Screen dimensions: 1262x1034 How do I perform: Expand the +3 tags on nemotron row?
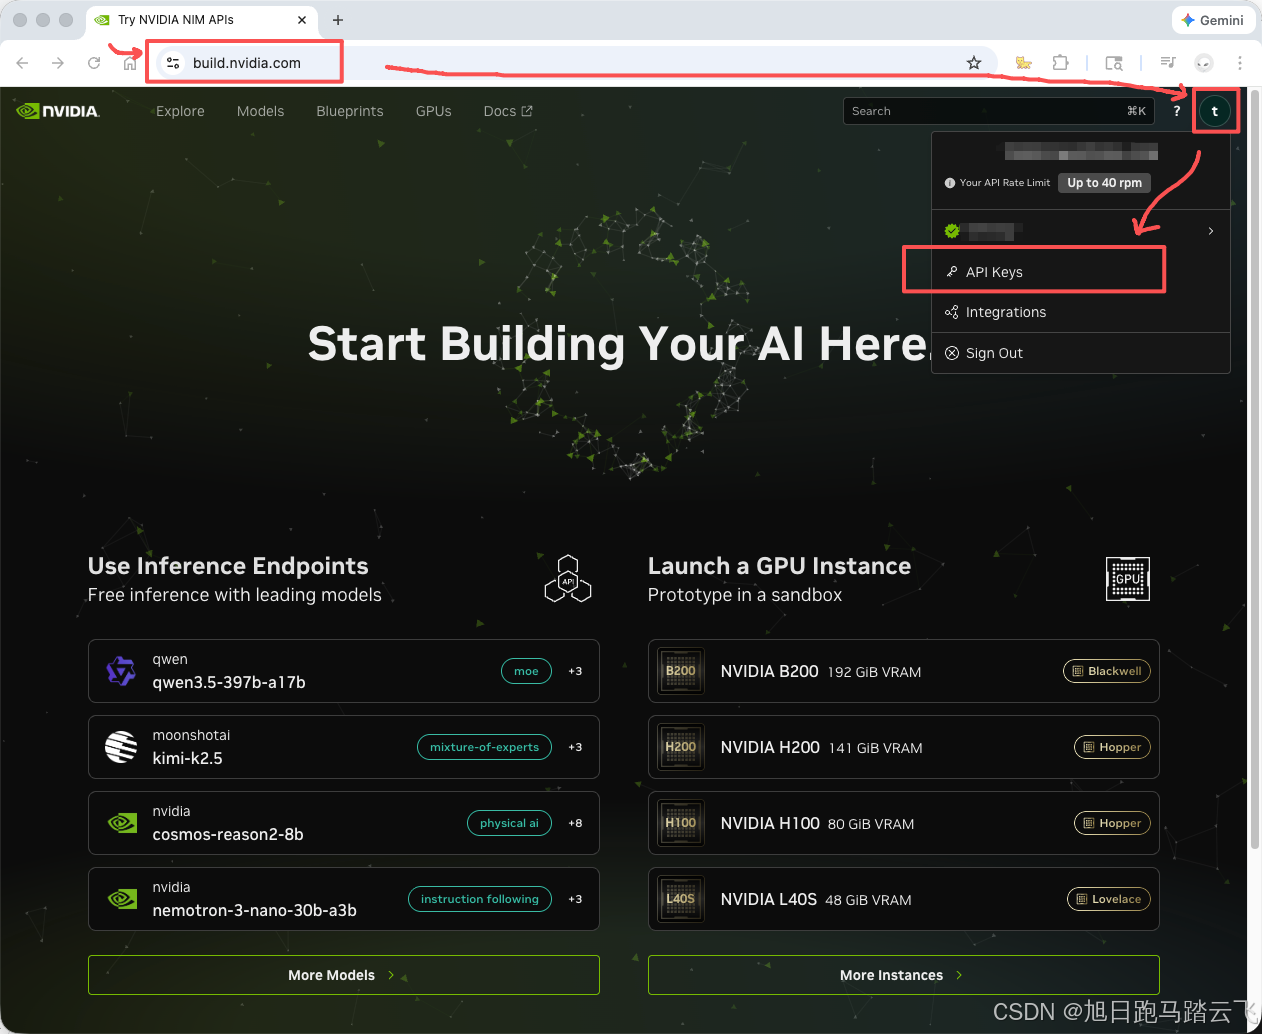pos(575,899)
